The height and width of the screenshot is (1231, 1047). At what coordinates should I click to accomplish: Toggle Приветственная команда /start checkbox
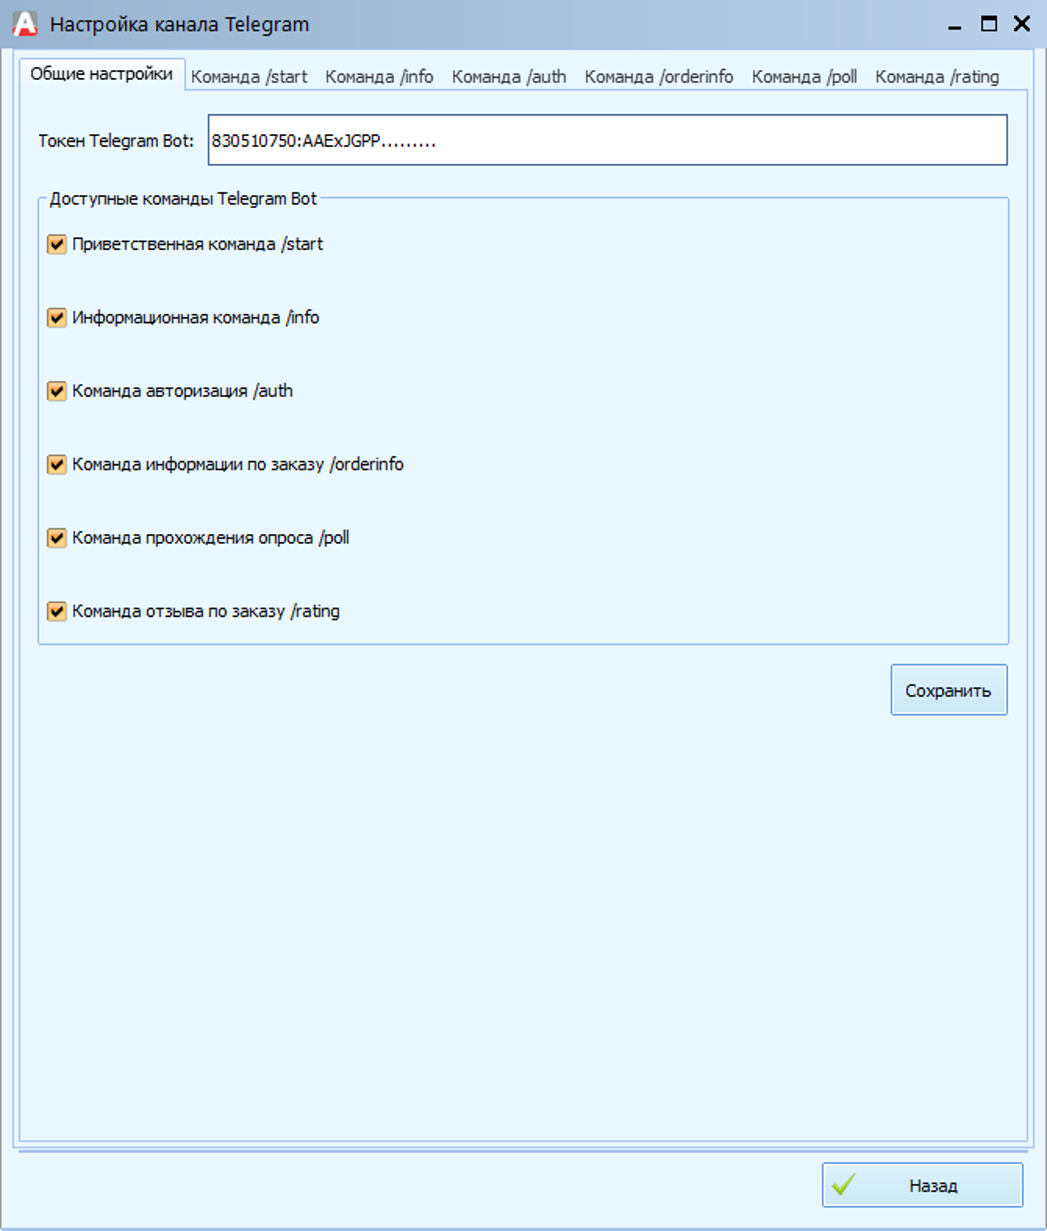coord(57,244)
